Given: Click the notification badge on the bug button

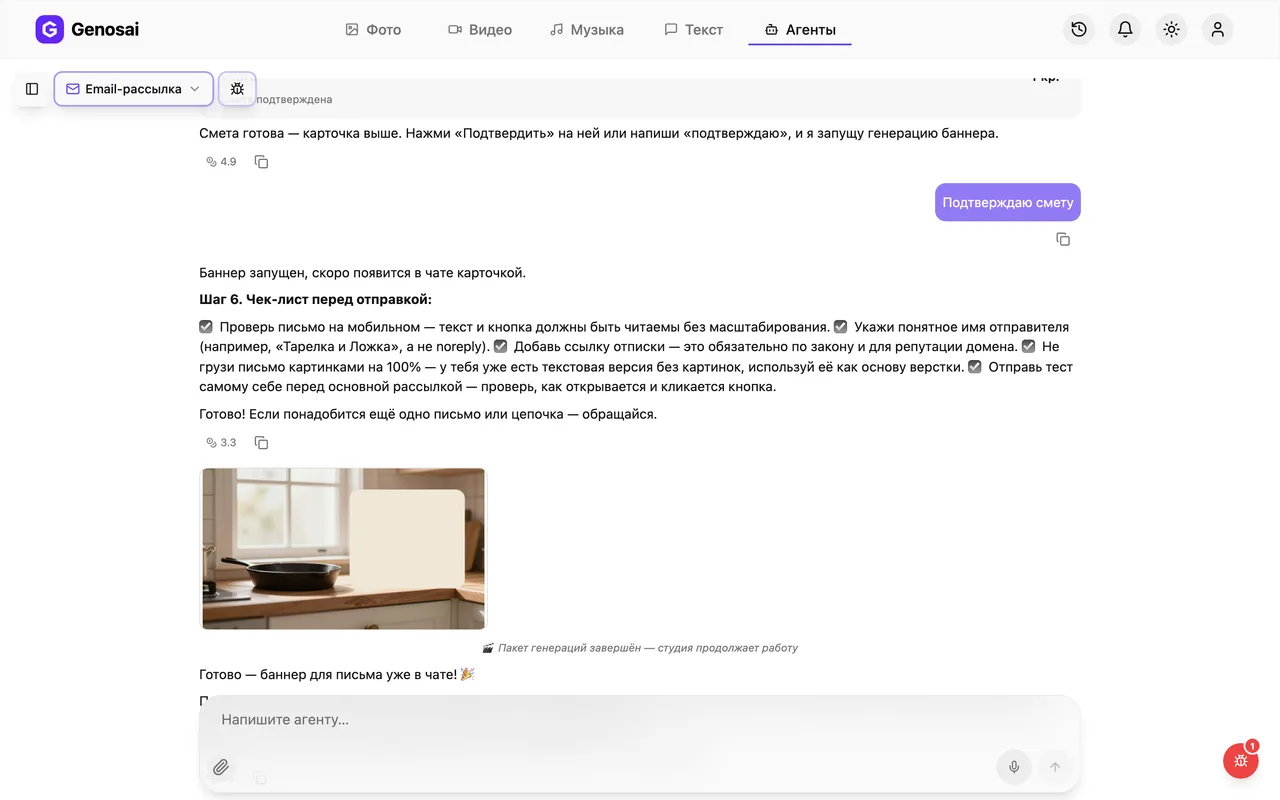Looking at the screenshot, I should tap(1252, 746).
